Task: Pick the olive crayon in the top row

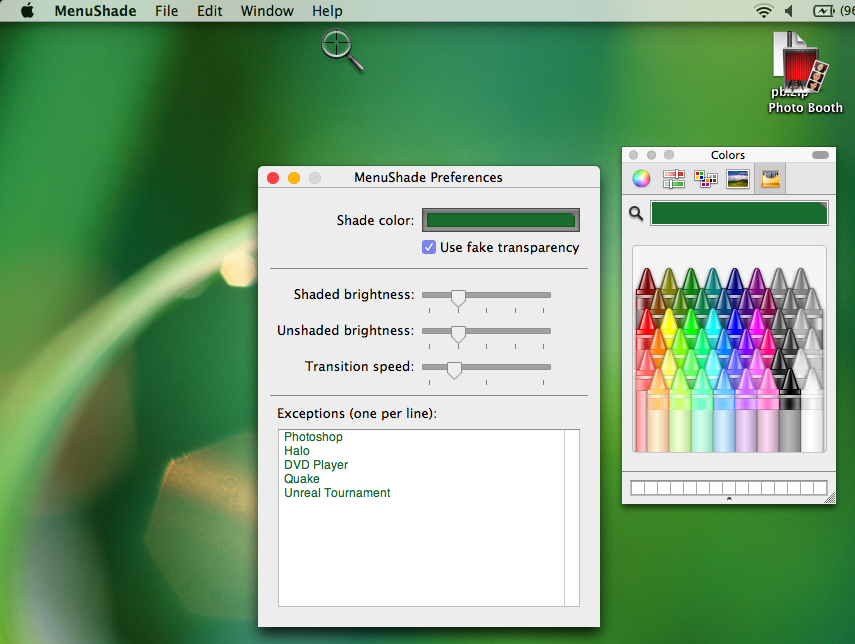Action: [x=669, y=280]
